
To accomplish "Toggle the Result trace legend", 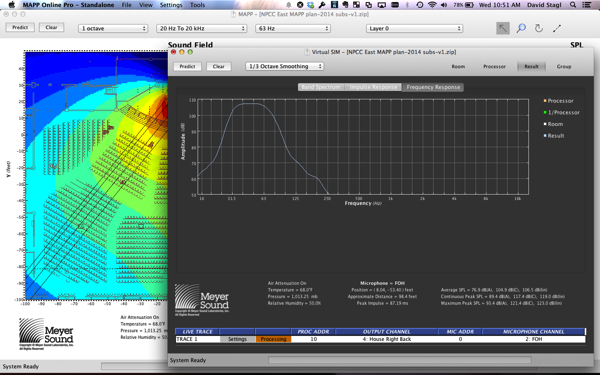I will point(554,136).
